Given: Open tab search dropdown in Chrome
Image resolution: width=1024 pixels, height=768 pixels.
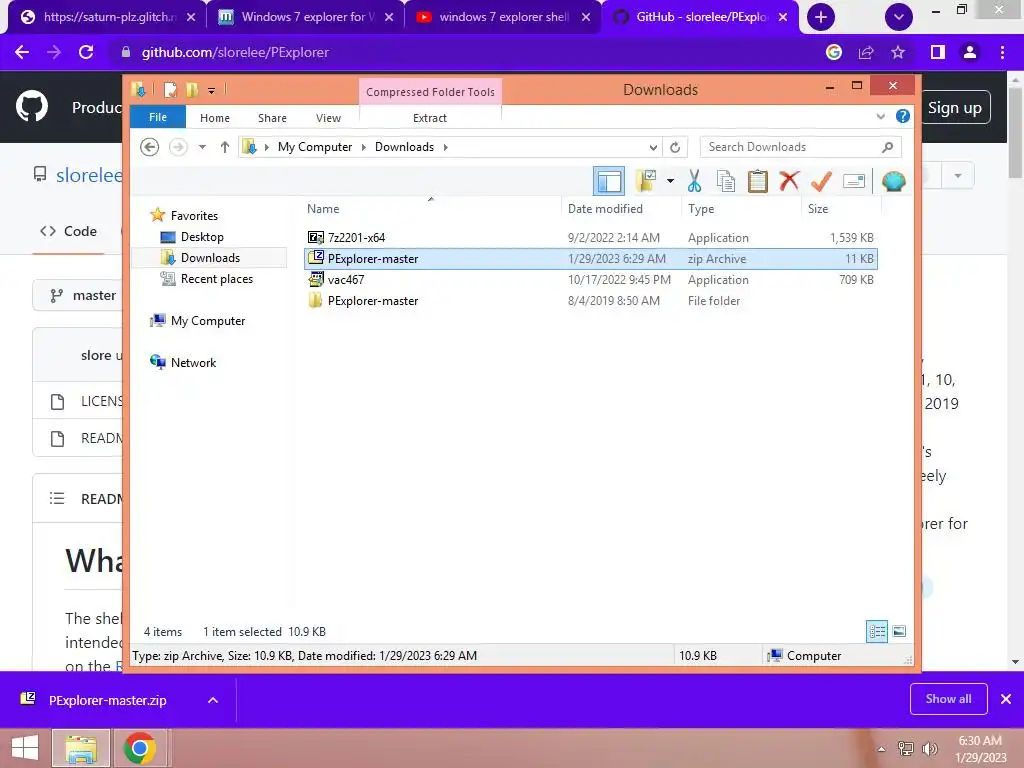Looking at the screenshot, I should (x=899, y=17).
